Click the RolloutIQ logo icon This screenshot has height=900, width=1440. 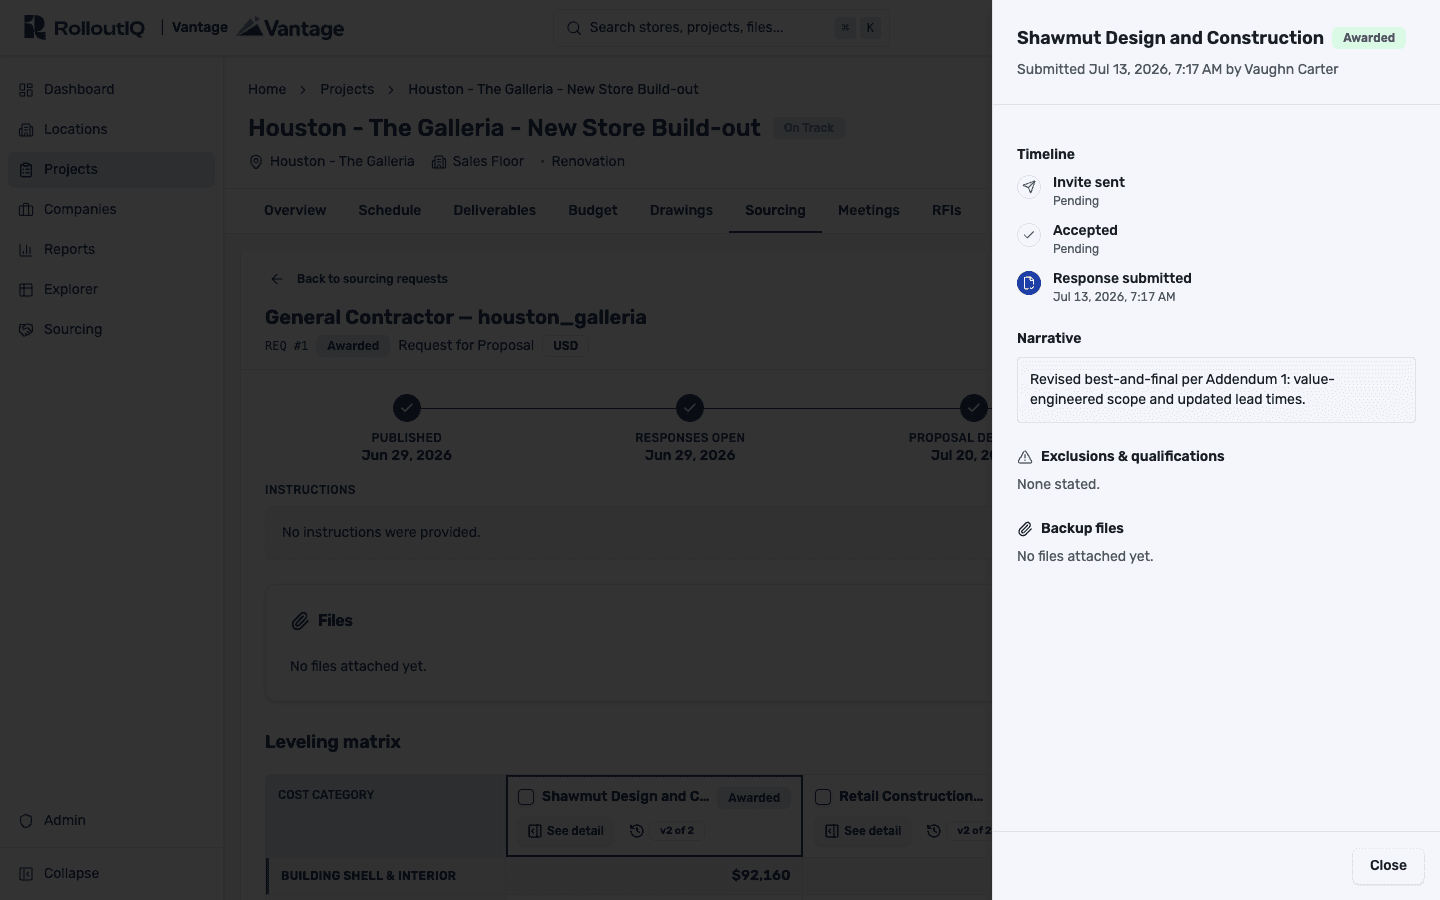point(34,27)
